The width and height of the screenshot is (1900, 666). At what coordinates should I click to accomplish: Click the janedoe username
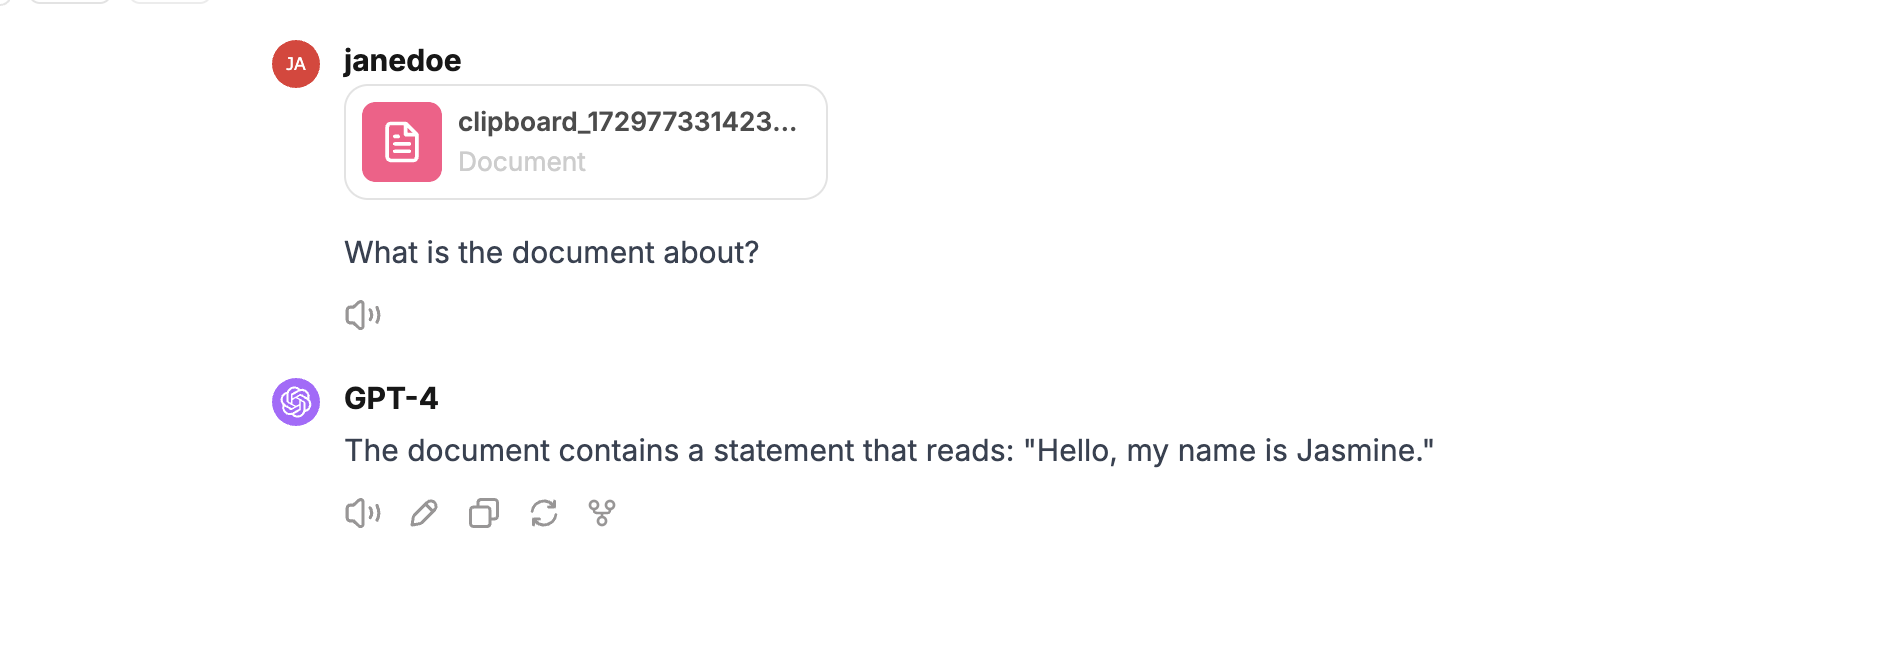402,61
